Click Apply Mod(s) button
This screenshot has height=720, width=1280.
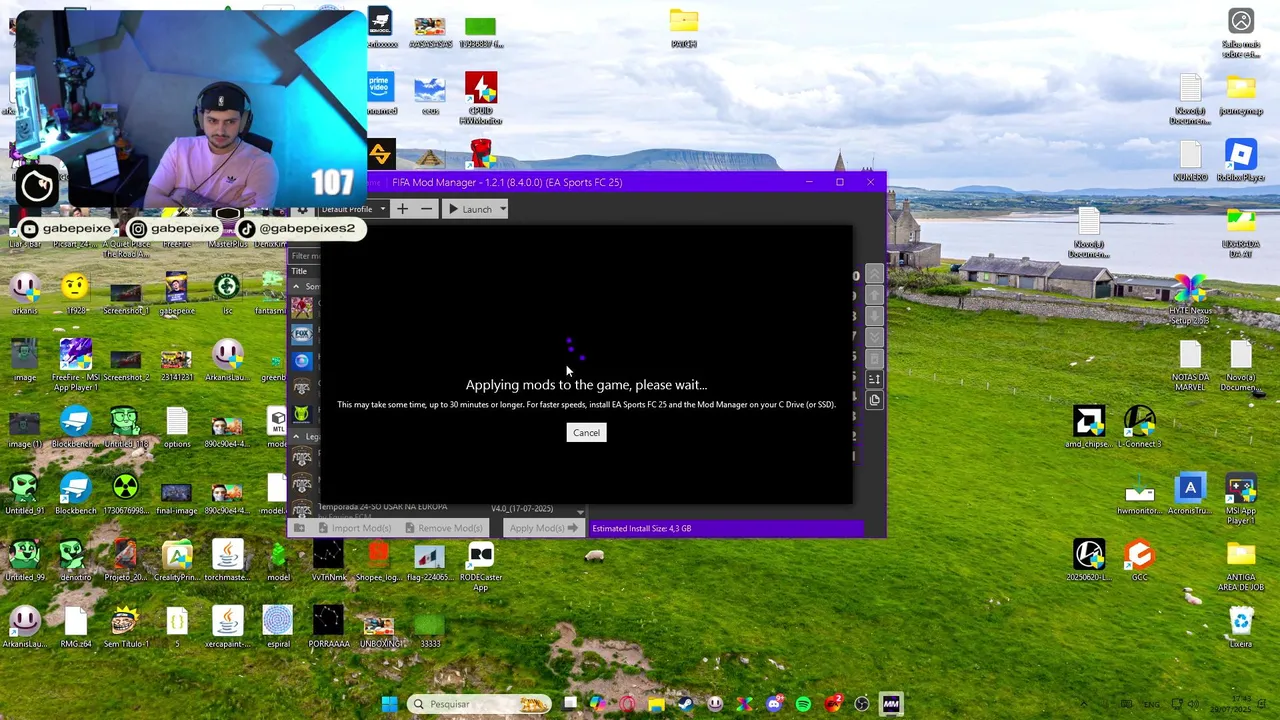tap(544, 528)
